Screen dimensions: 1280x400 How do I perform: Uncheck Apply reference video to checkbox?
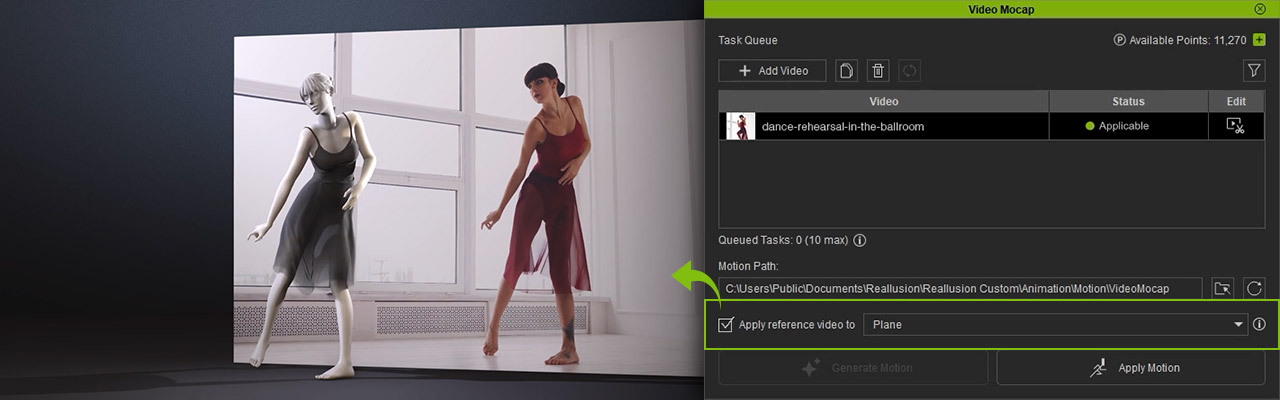pyautogui.click(x=727, y=325)
